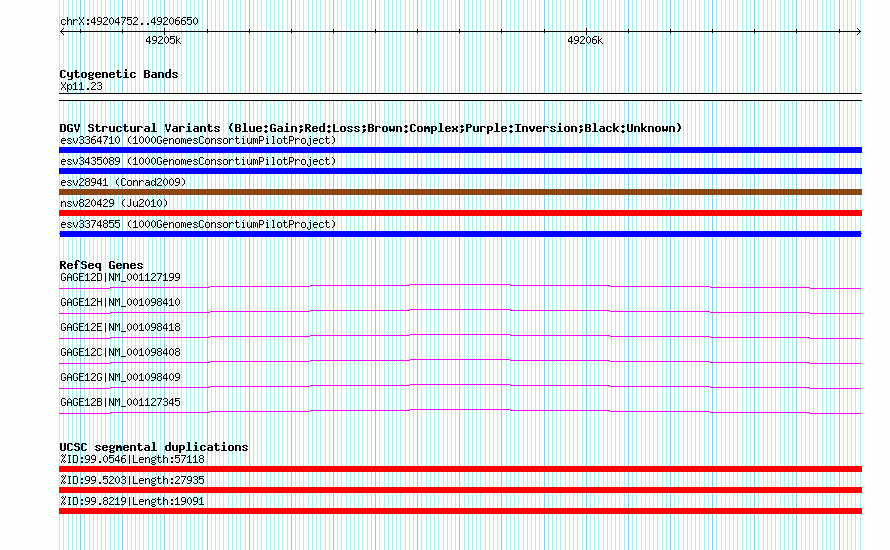Screen dimensions: 890x550
Task: Click gene label GAGE12C|NM_001098408
Action: [x=120, y=352]
